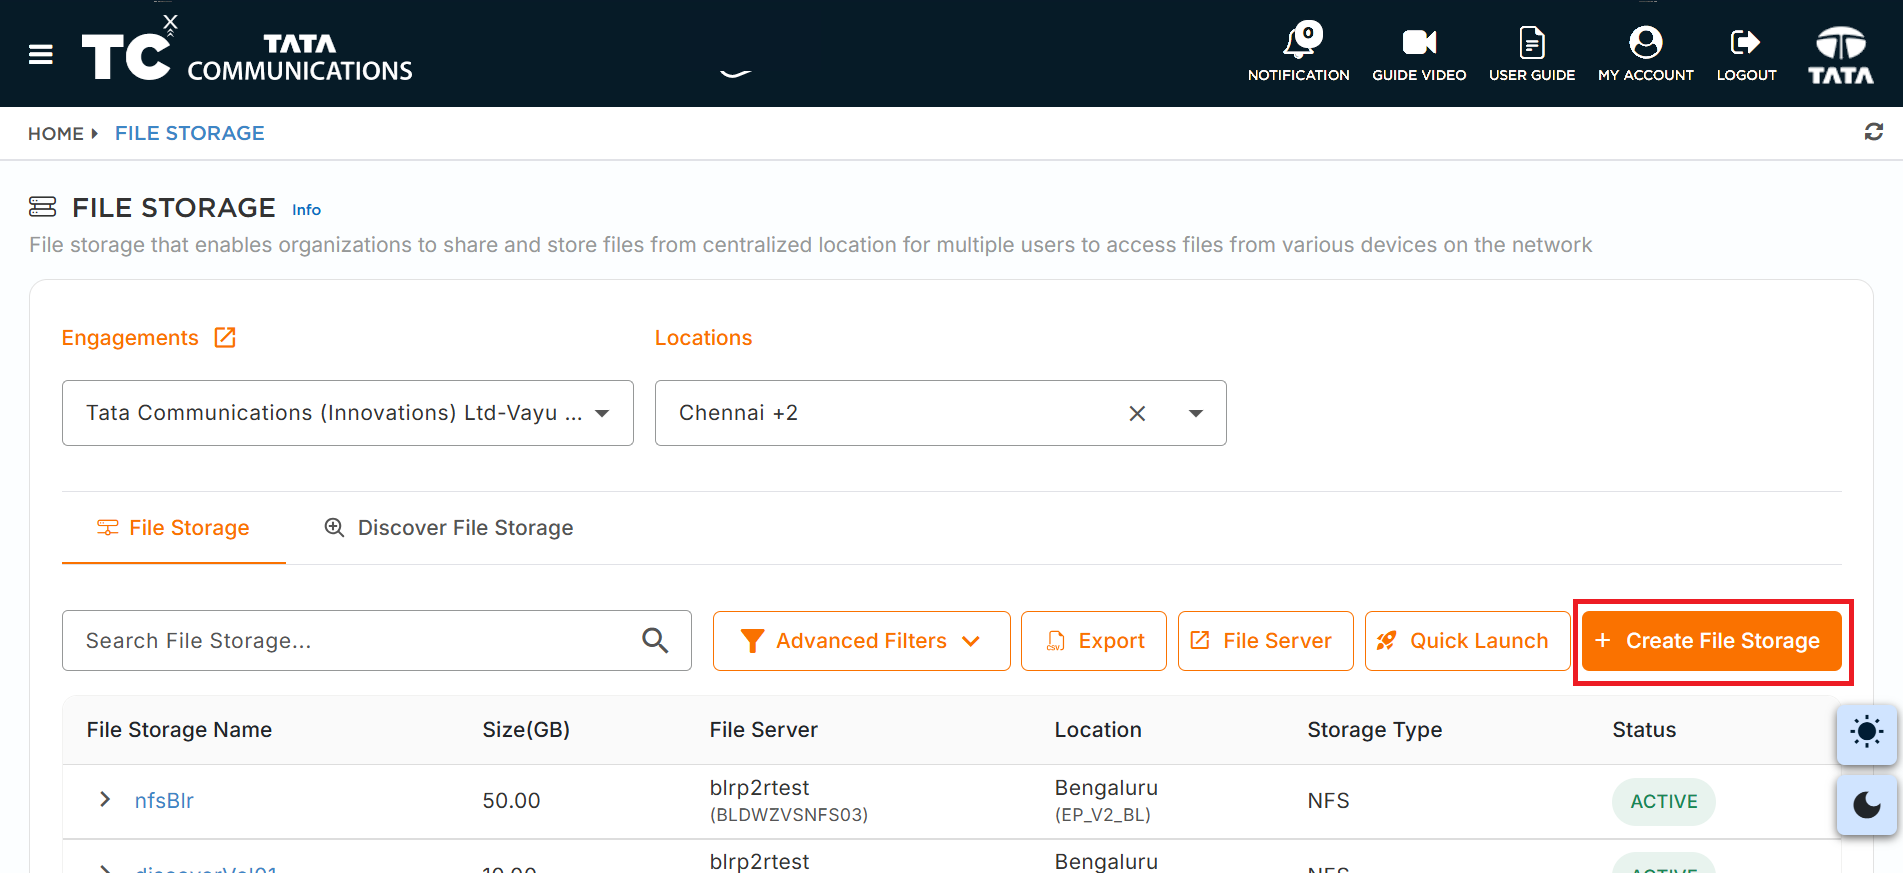The image size is (1903, 873).
Task: Focus the Search File Storage field
Action: 377,641
